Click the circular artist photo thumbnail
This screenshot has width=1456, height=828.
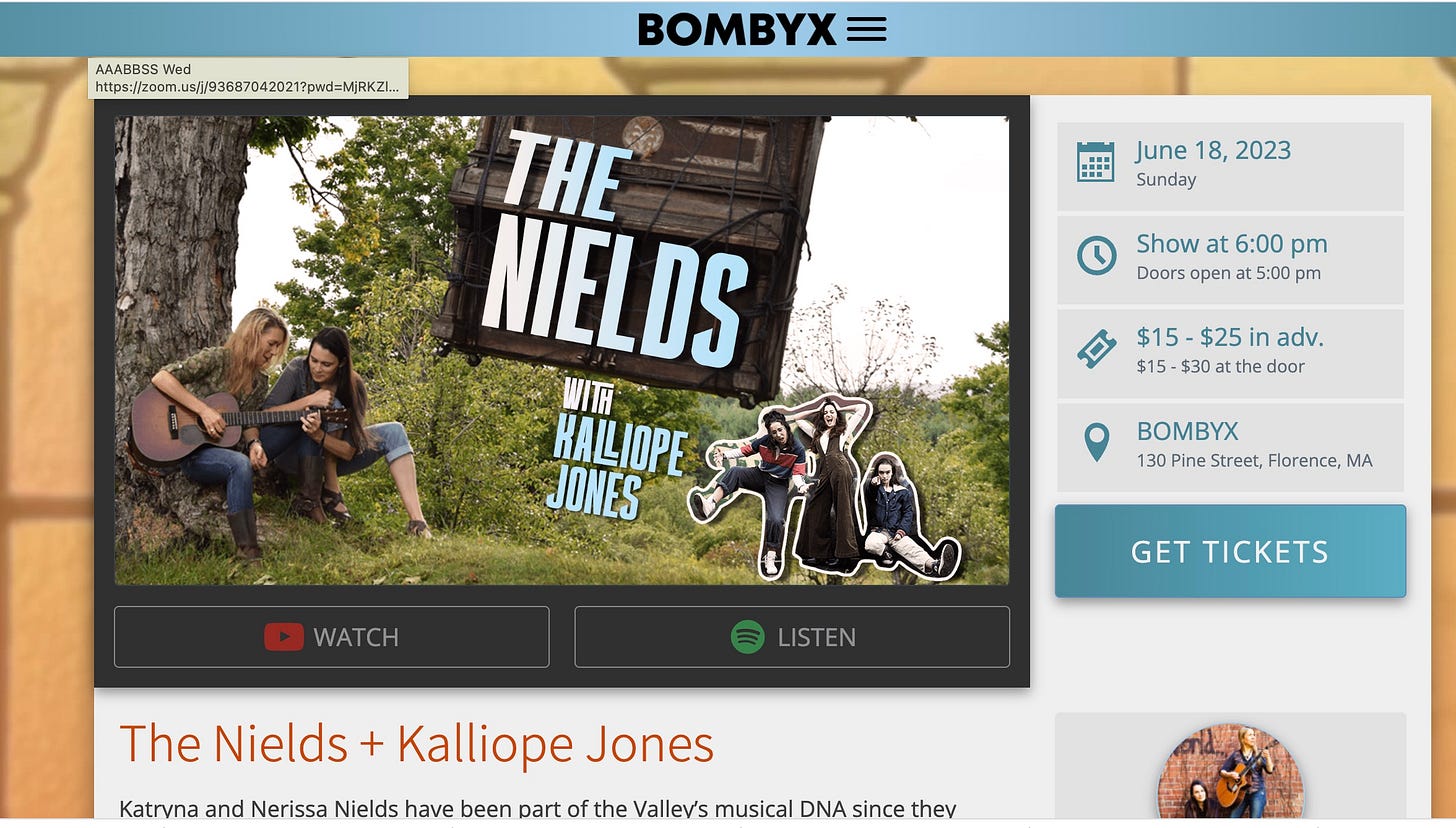point(1230,771)
